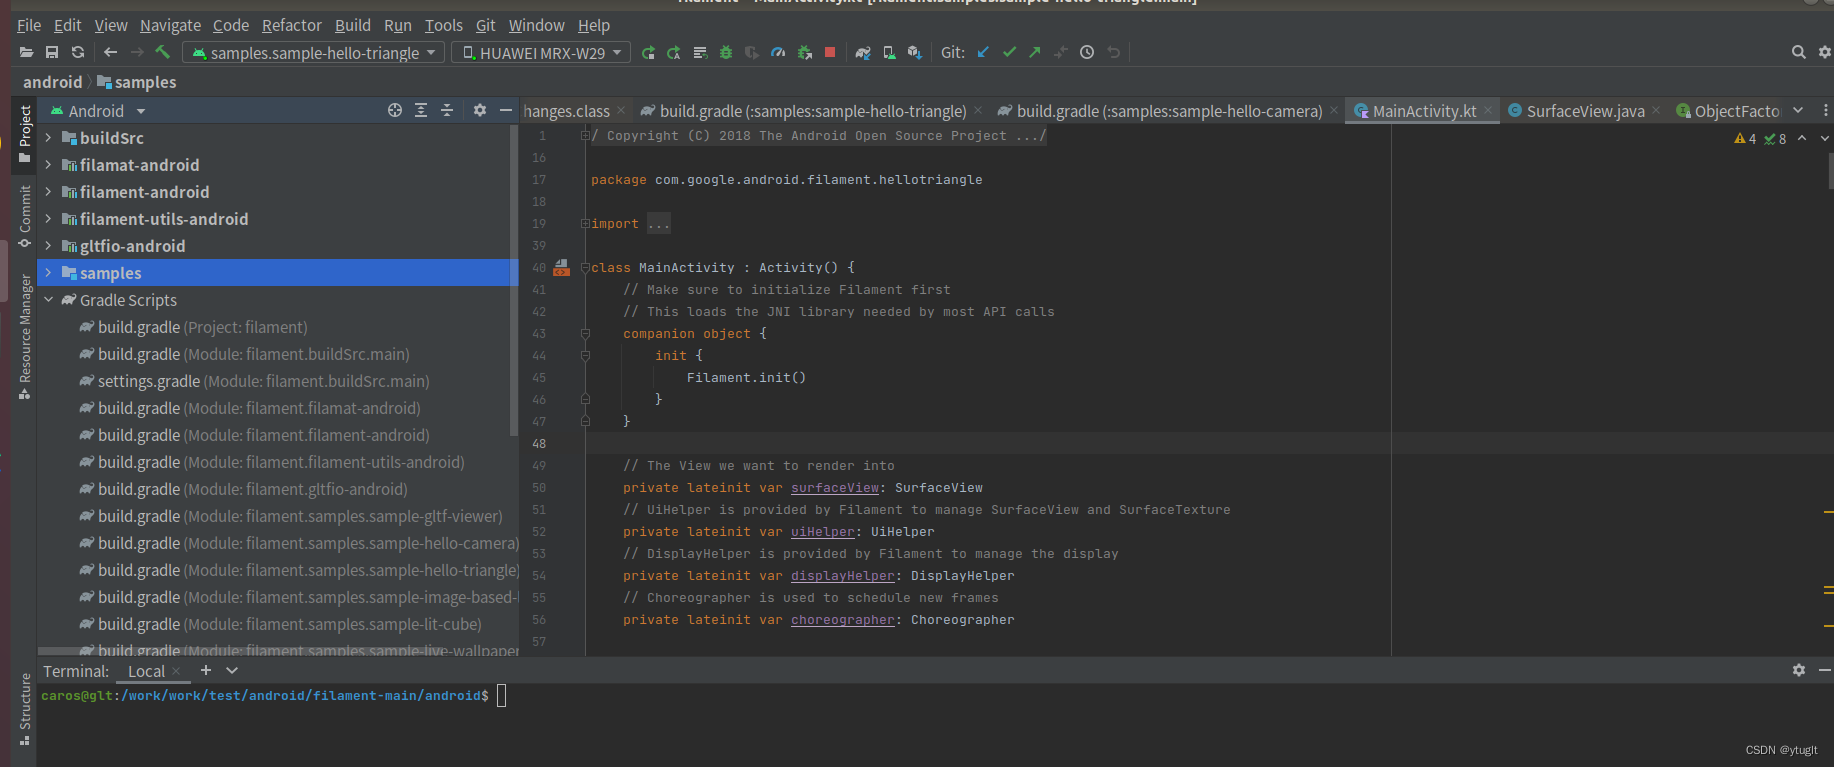Open Project panel gear options

480,110
